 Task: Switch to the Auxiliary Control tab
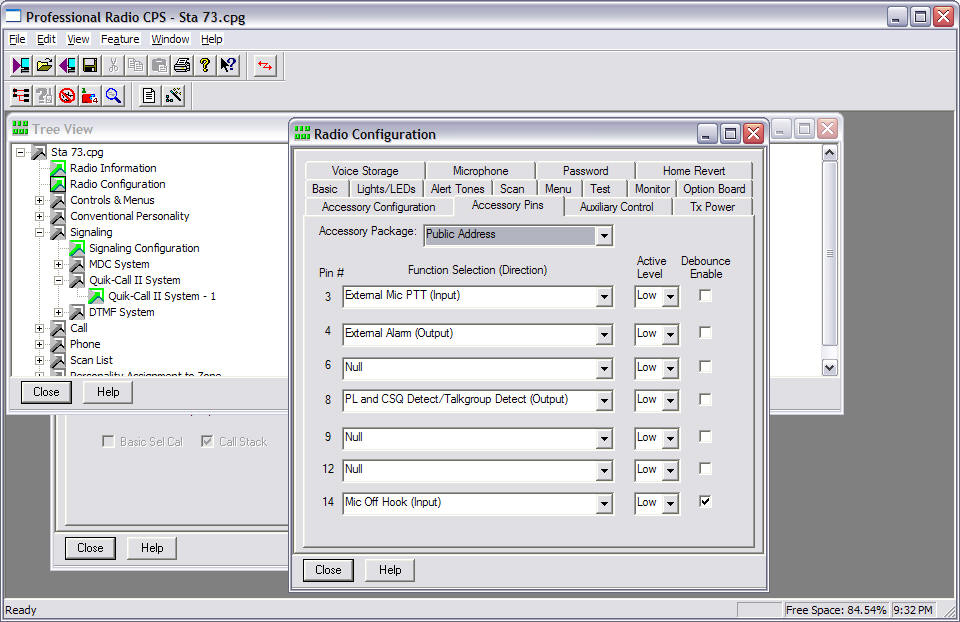point(616,207)
